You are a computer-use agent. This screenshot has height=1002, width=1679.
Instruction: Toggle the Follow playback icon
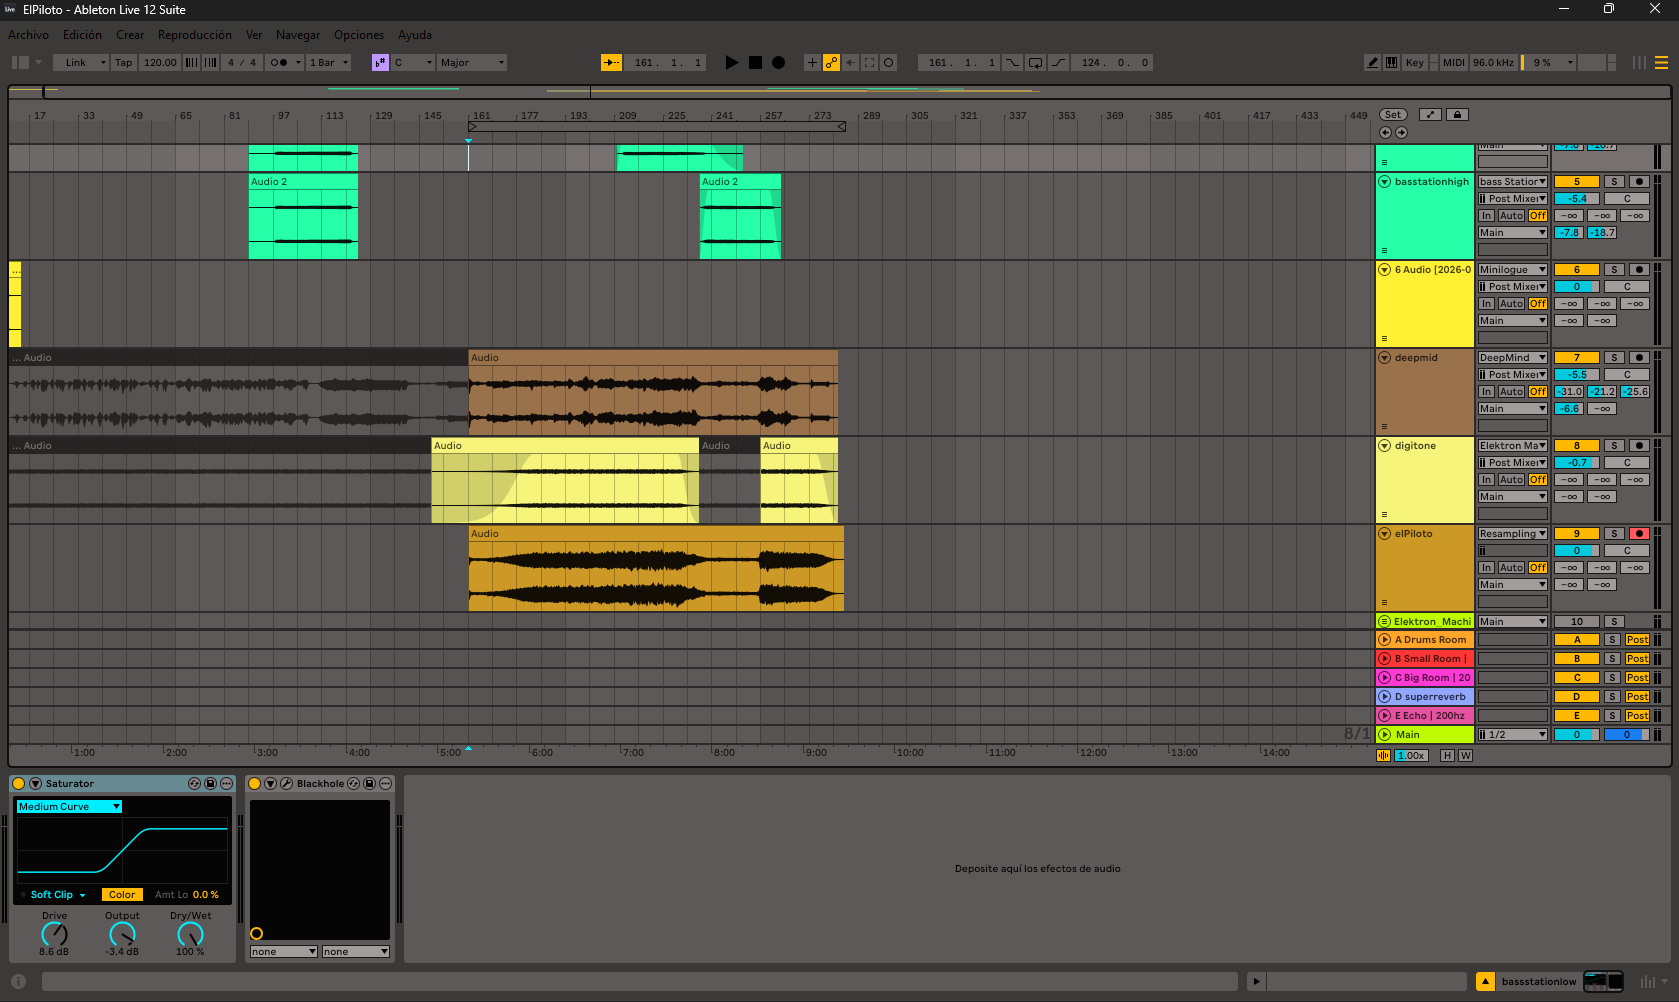click(x=611, y=62)
